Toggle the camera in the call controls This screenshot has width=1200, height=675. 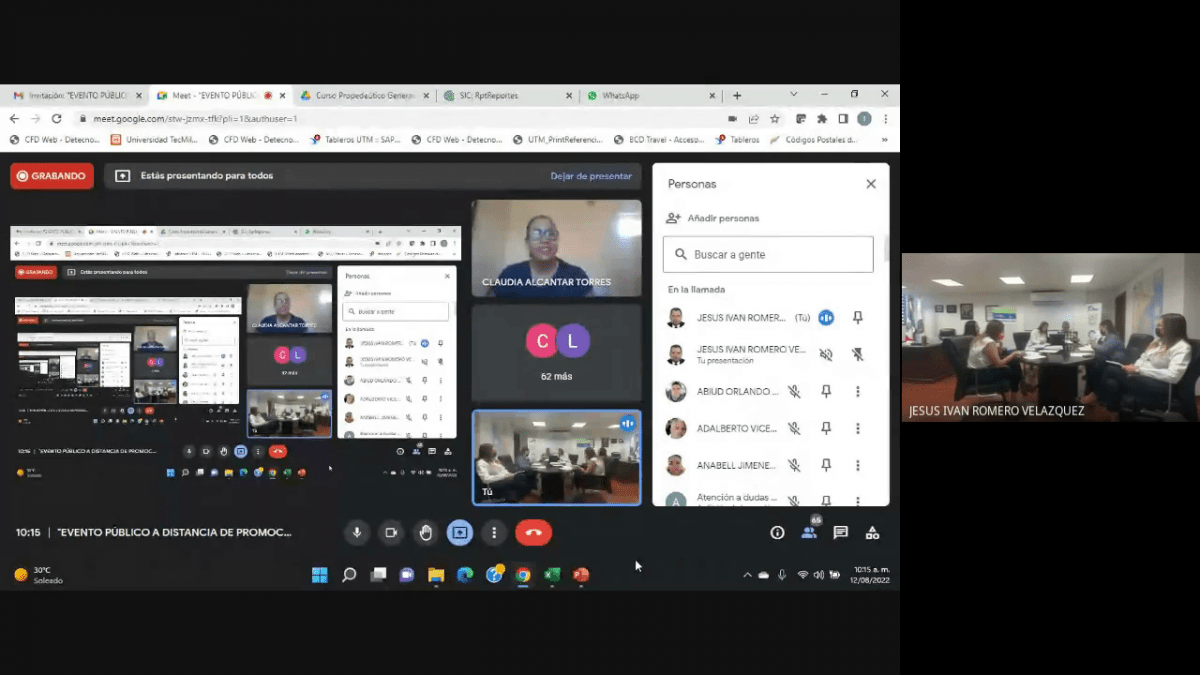(391, 533)
